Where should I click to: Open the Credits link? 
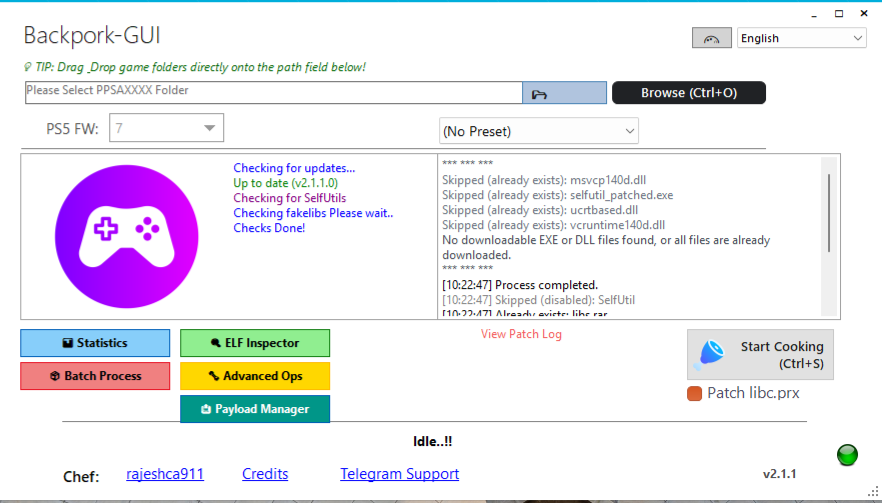(265, 474)
